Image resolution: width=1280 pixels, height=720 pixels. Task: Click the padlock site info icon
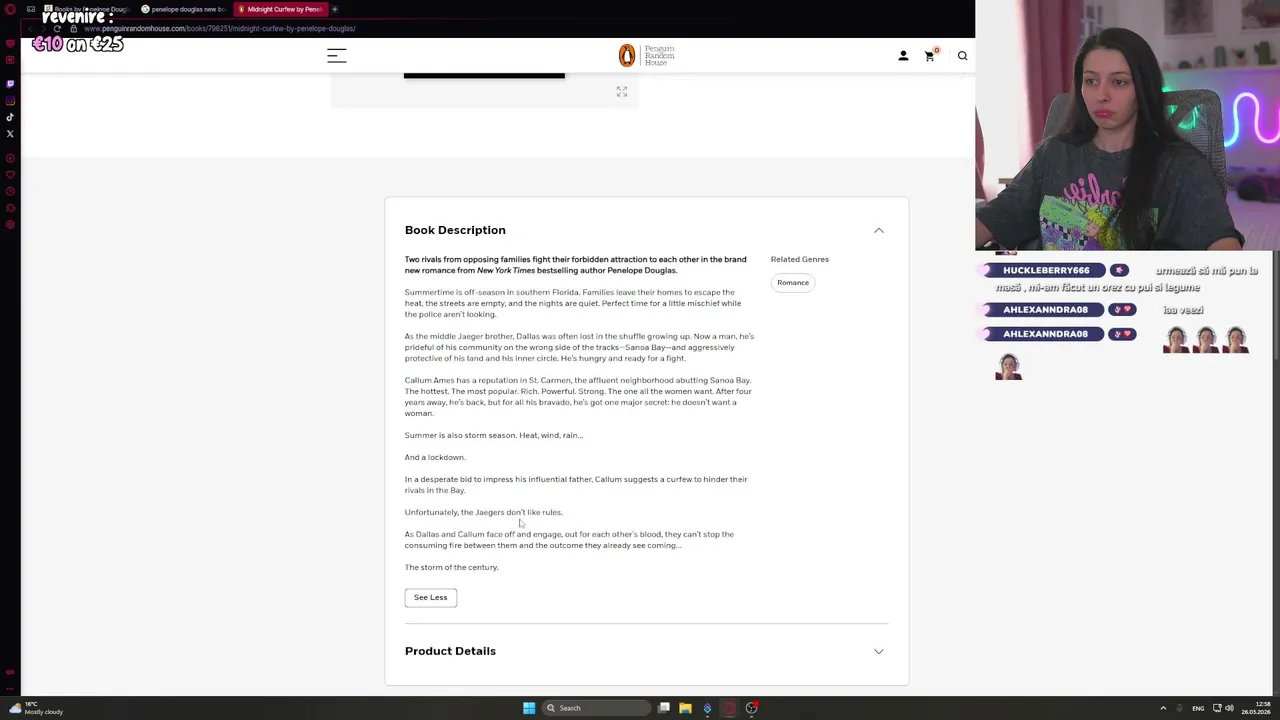click(x=73, y=28)
